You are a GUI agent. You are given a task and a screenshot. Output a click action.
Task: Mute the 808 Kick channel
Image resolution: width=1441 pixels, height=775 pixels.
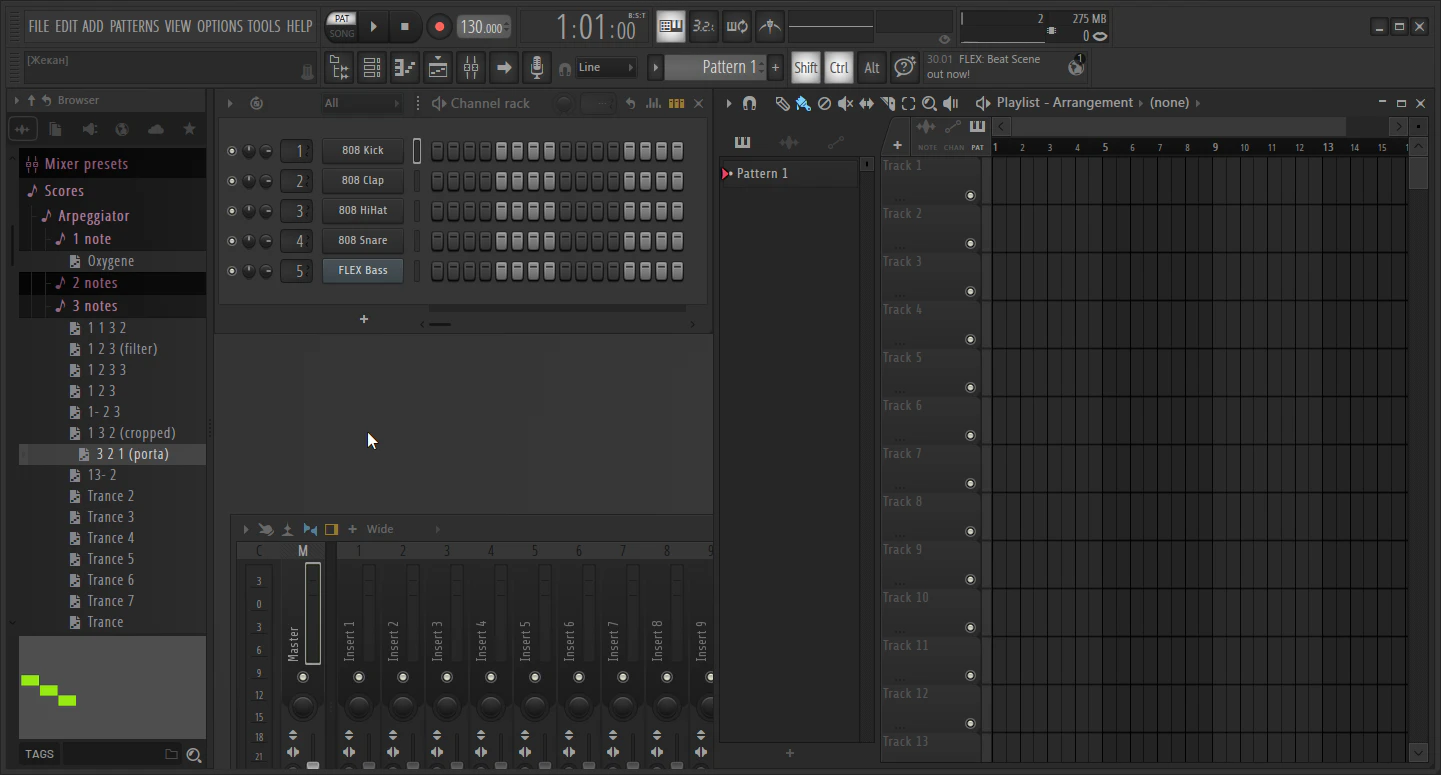pos(232,151)
